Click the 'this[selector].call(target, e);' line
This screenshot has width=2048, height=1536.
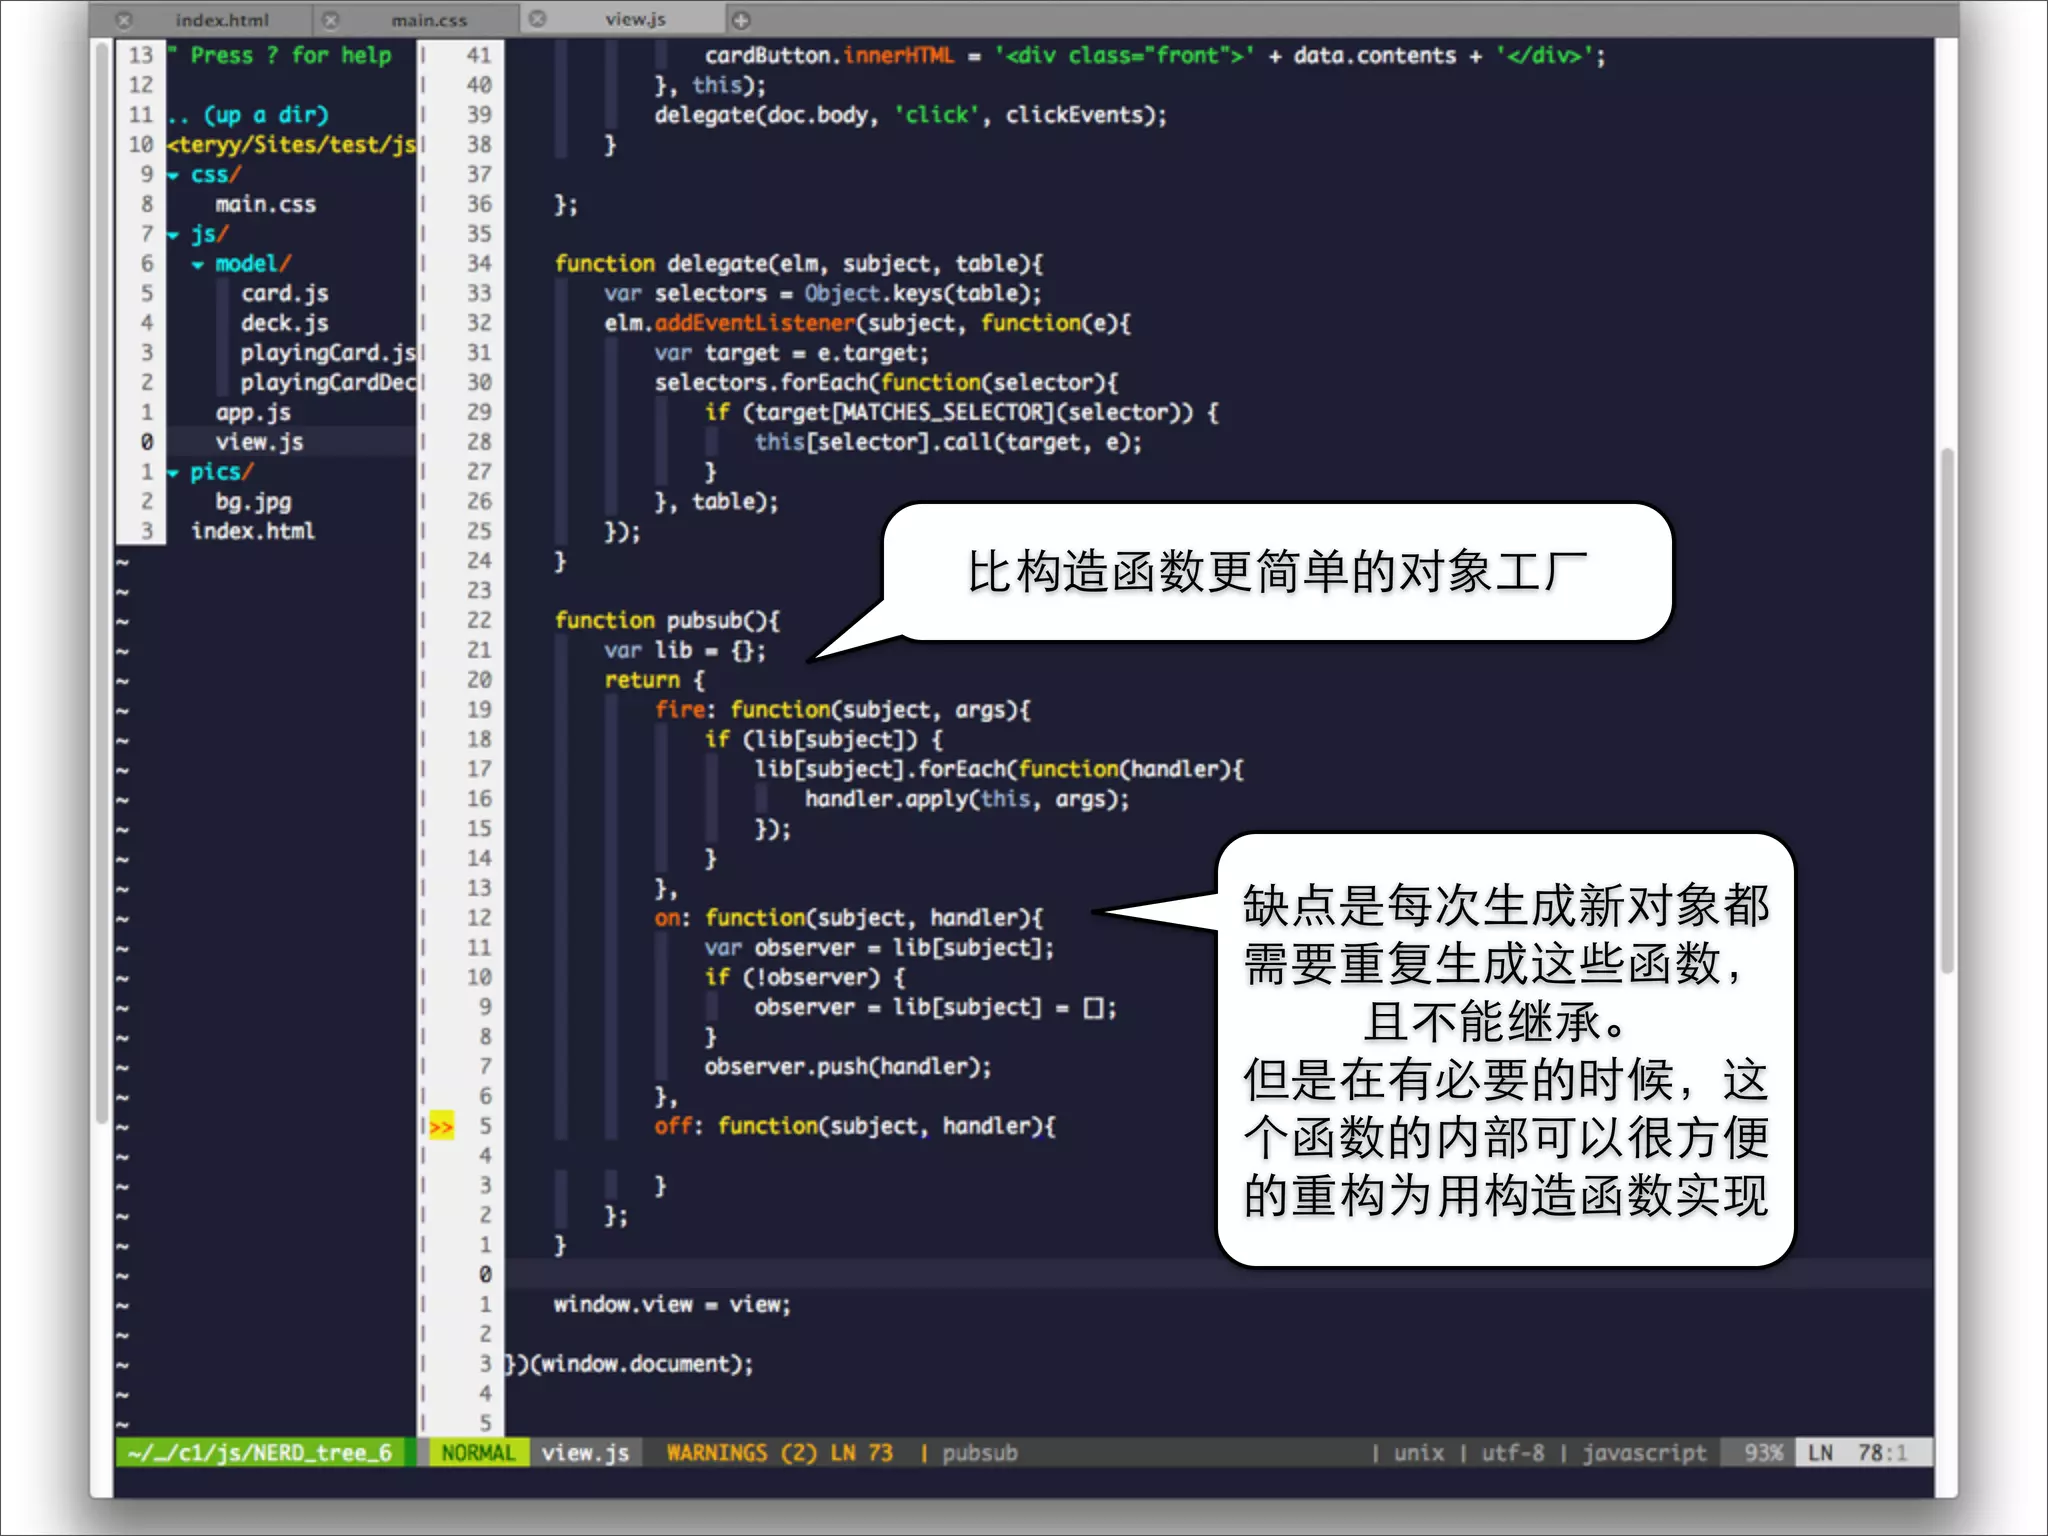(x=948, y=442)
